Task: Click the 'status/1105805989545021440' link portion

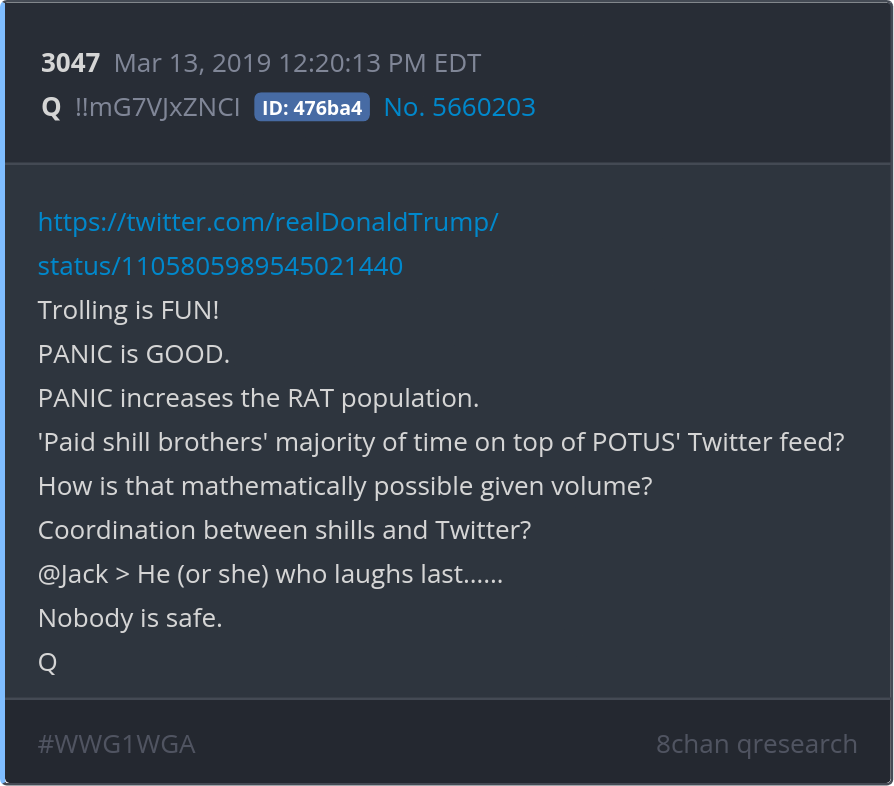Action: (220, 266)
